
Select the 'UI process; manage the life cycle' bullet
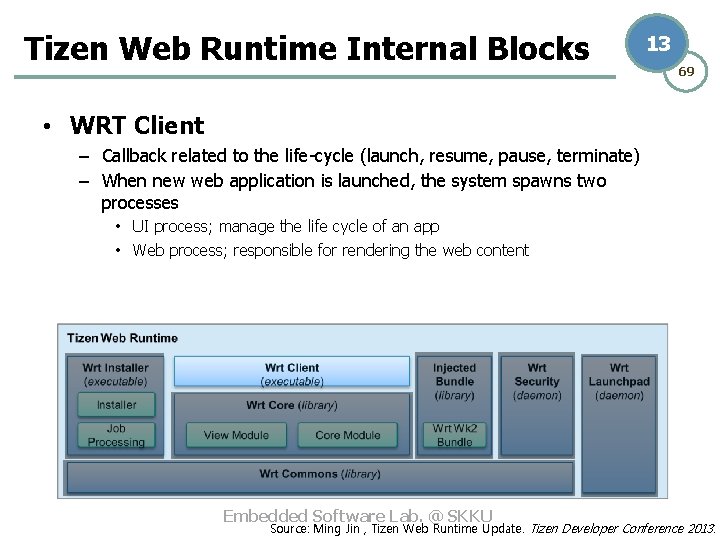coord(285,226)
